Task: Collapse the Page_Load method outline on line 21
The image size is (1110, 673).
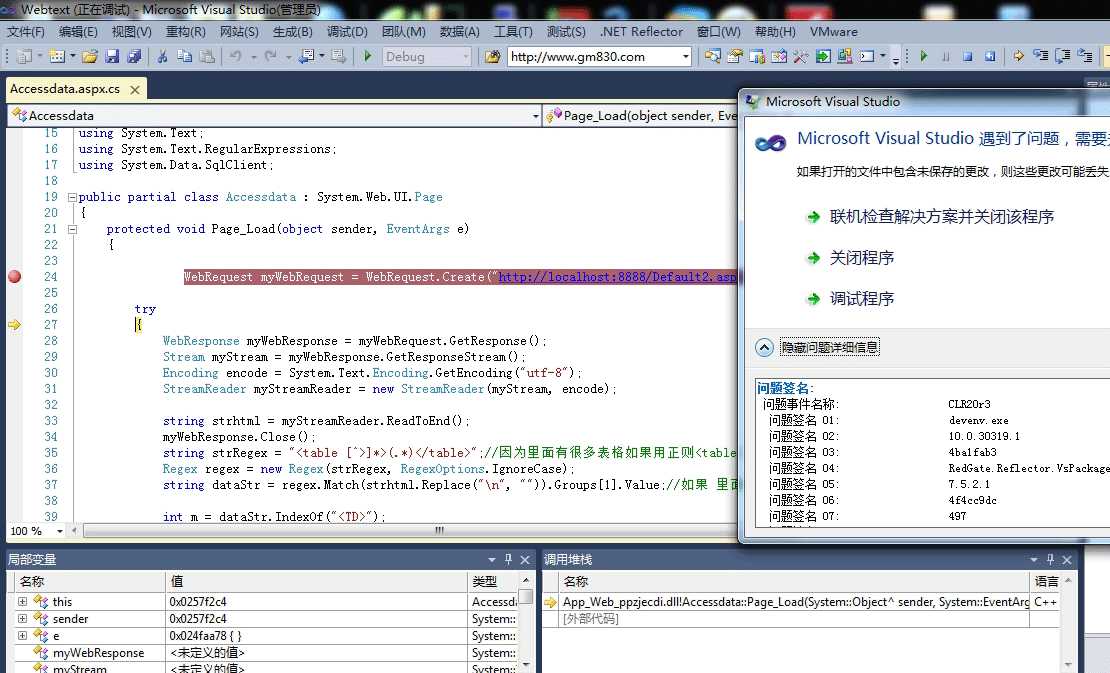Action: point(71,229)
